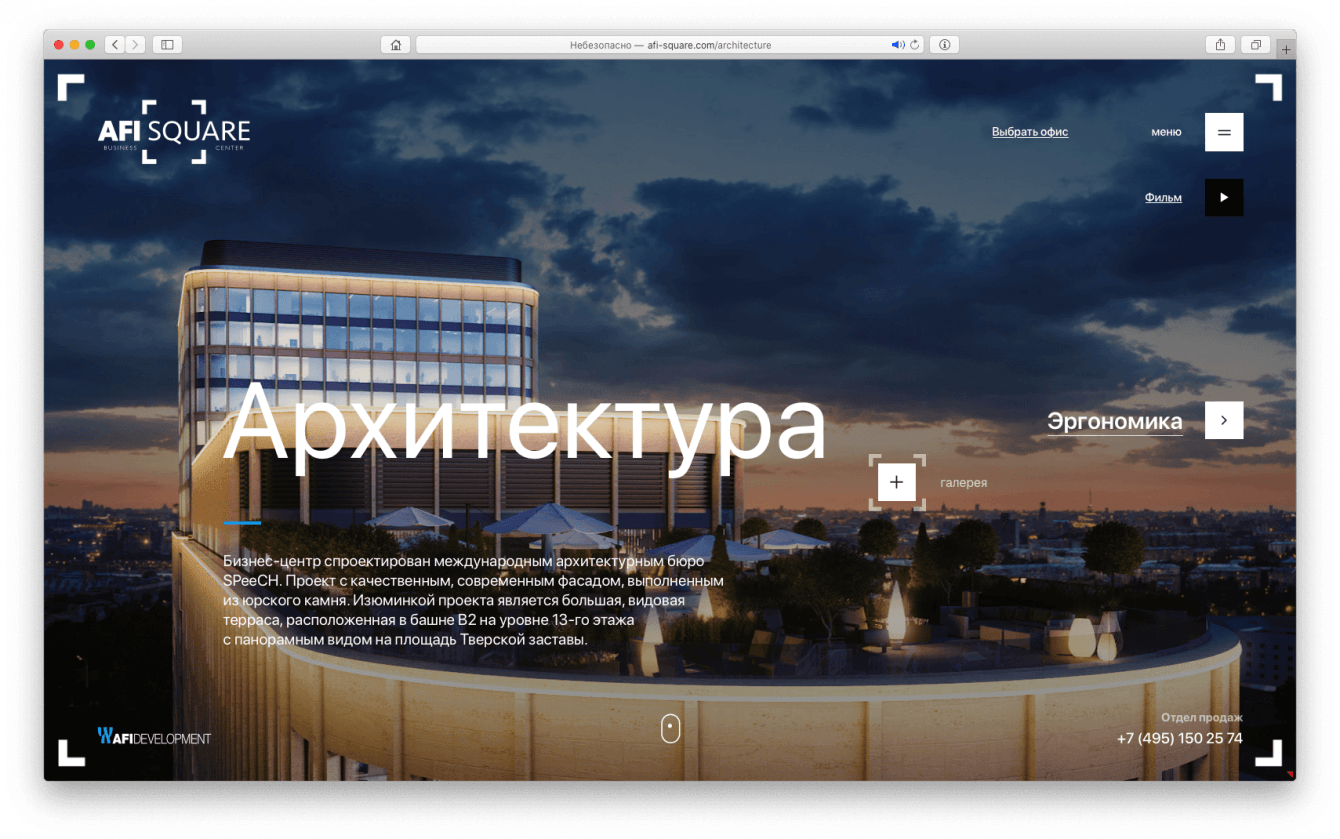Open the Safari home page button
Screen dimensions: 1340x839
(396, 45)
